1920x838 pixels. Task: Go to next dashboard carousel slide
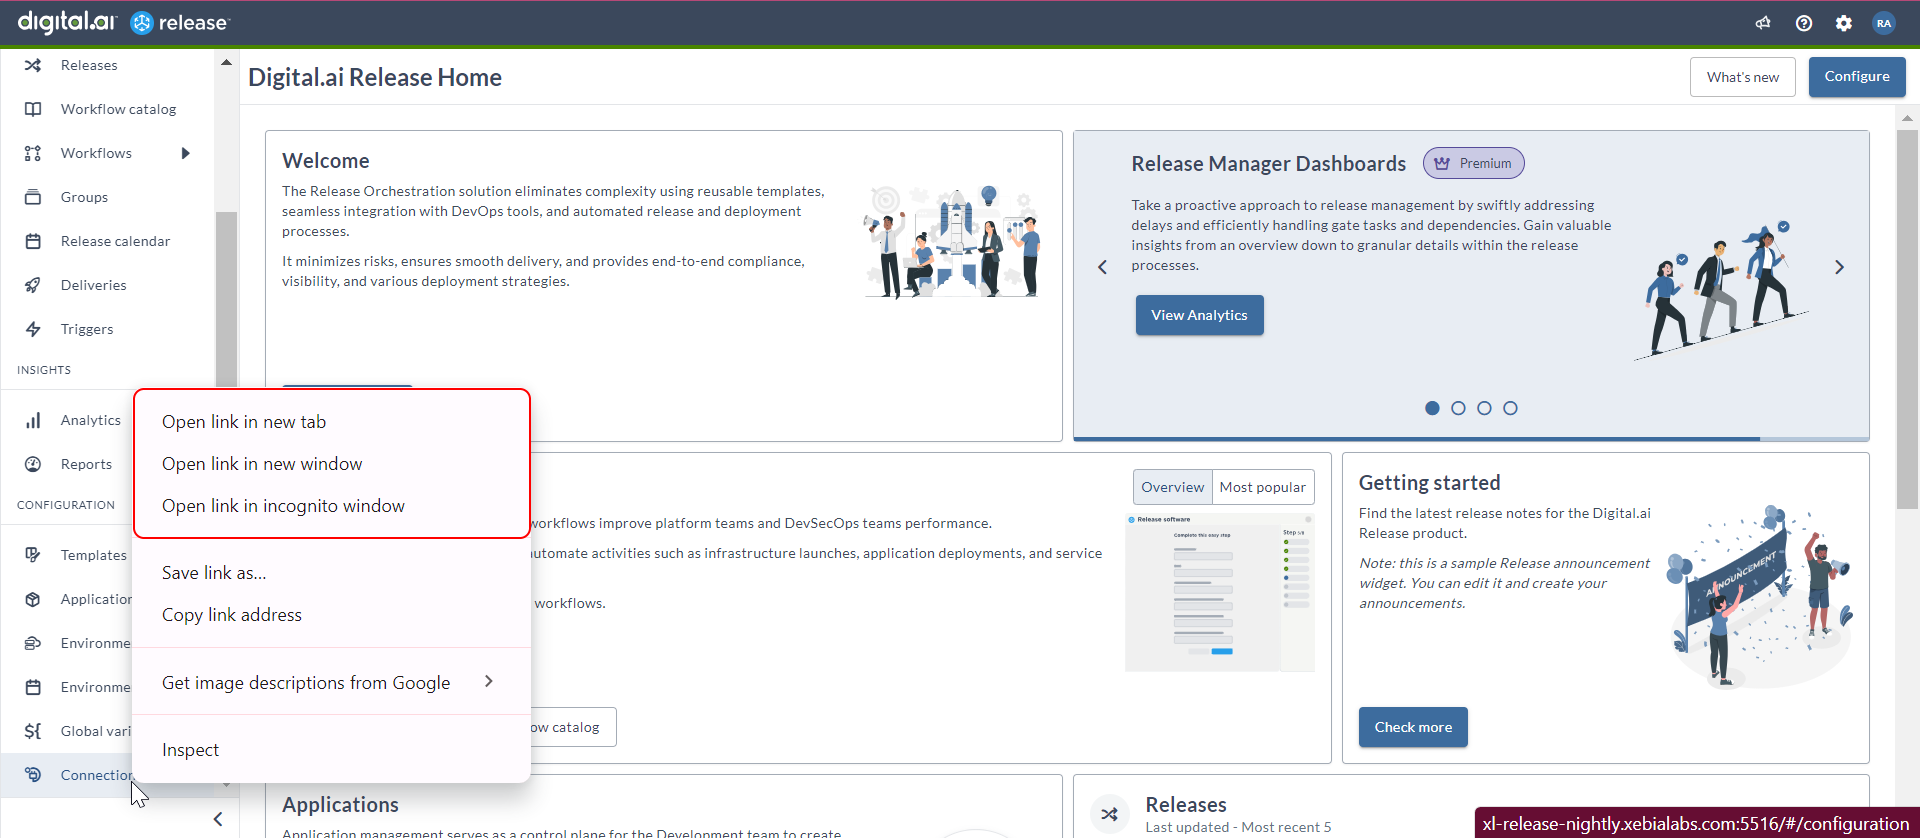pyautogui.click(x=1839, y=267)
